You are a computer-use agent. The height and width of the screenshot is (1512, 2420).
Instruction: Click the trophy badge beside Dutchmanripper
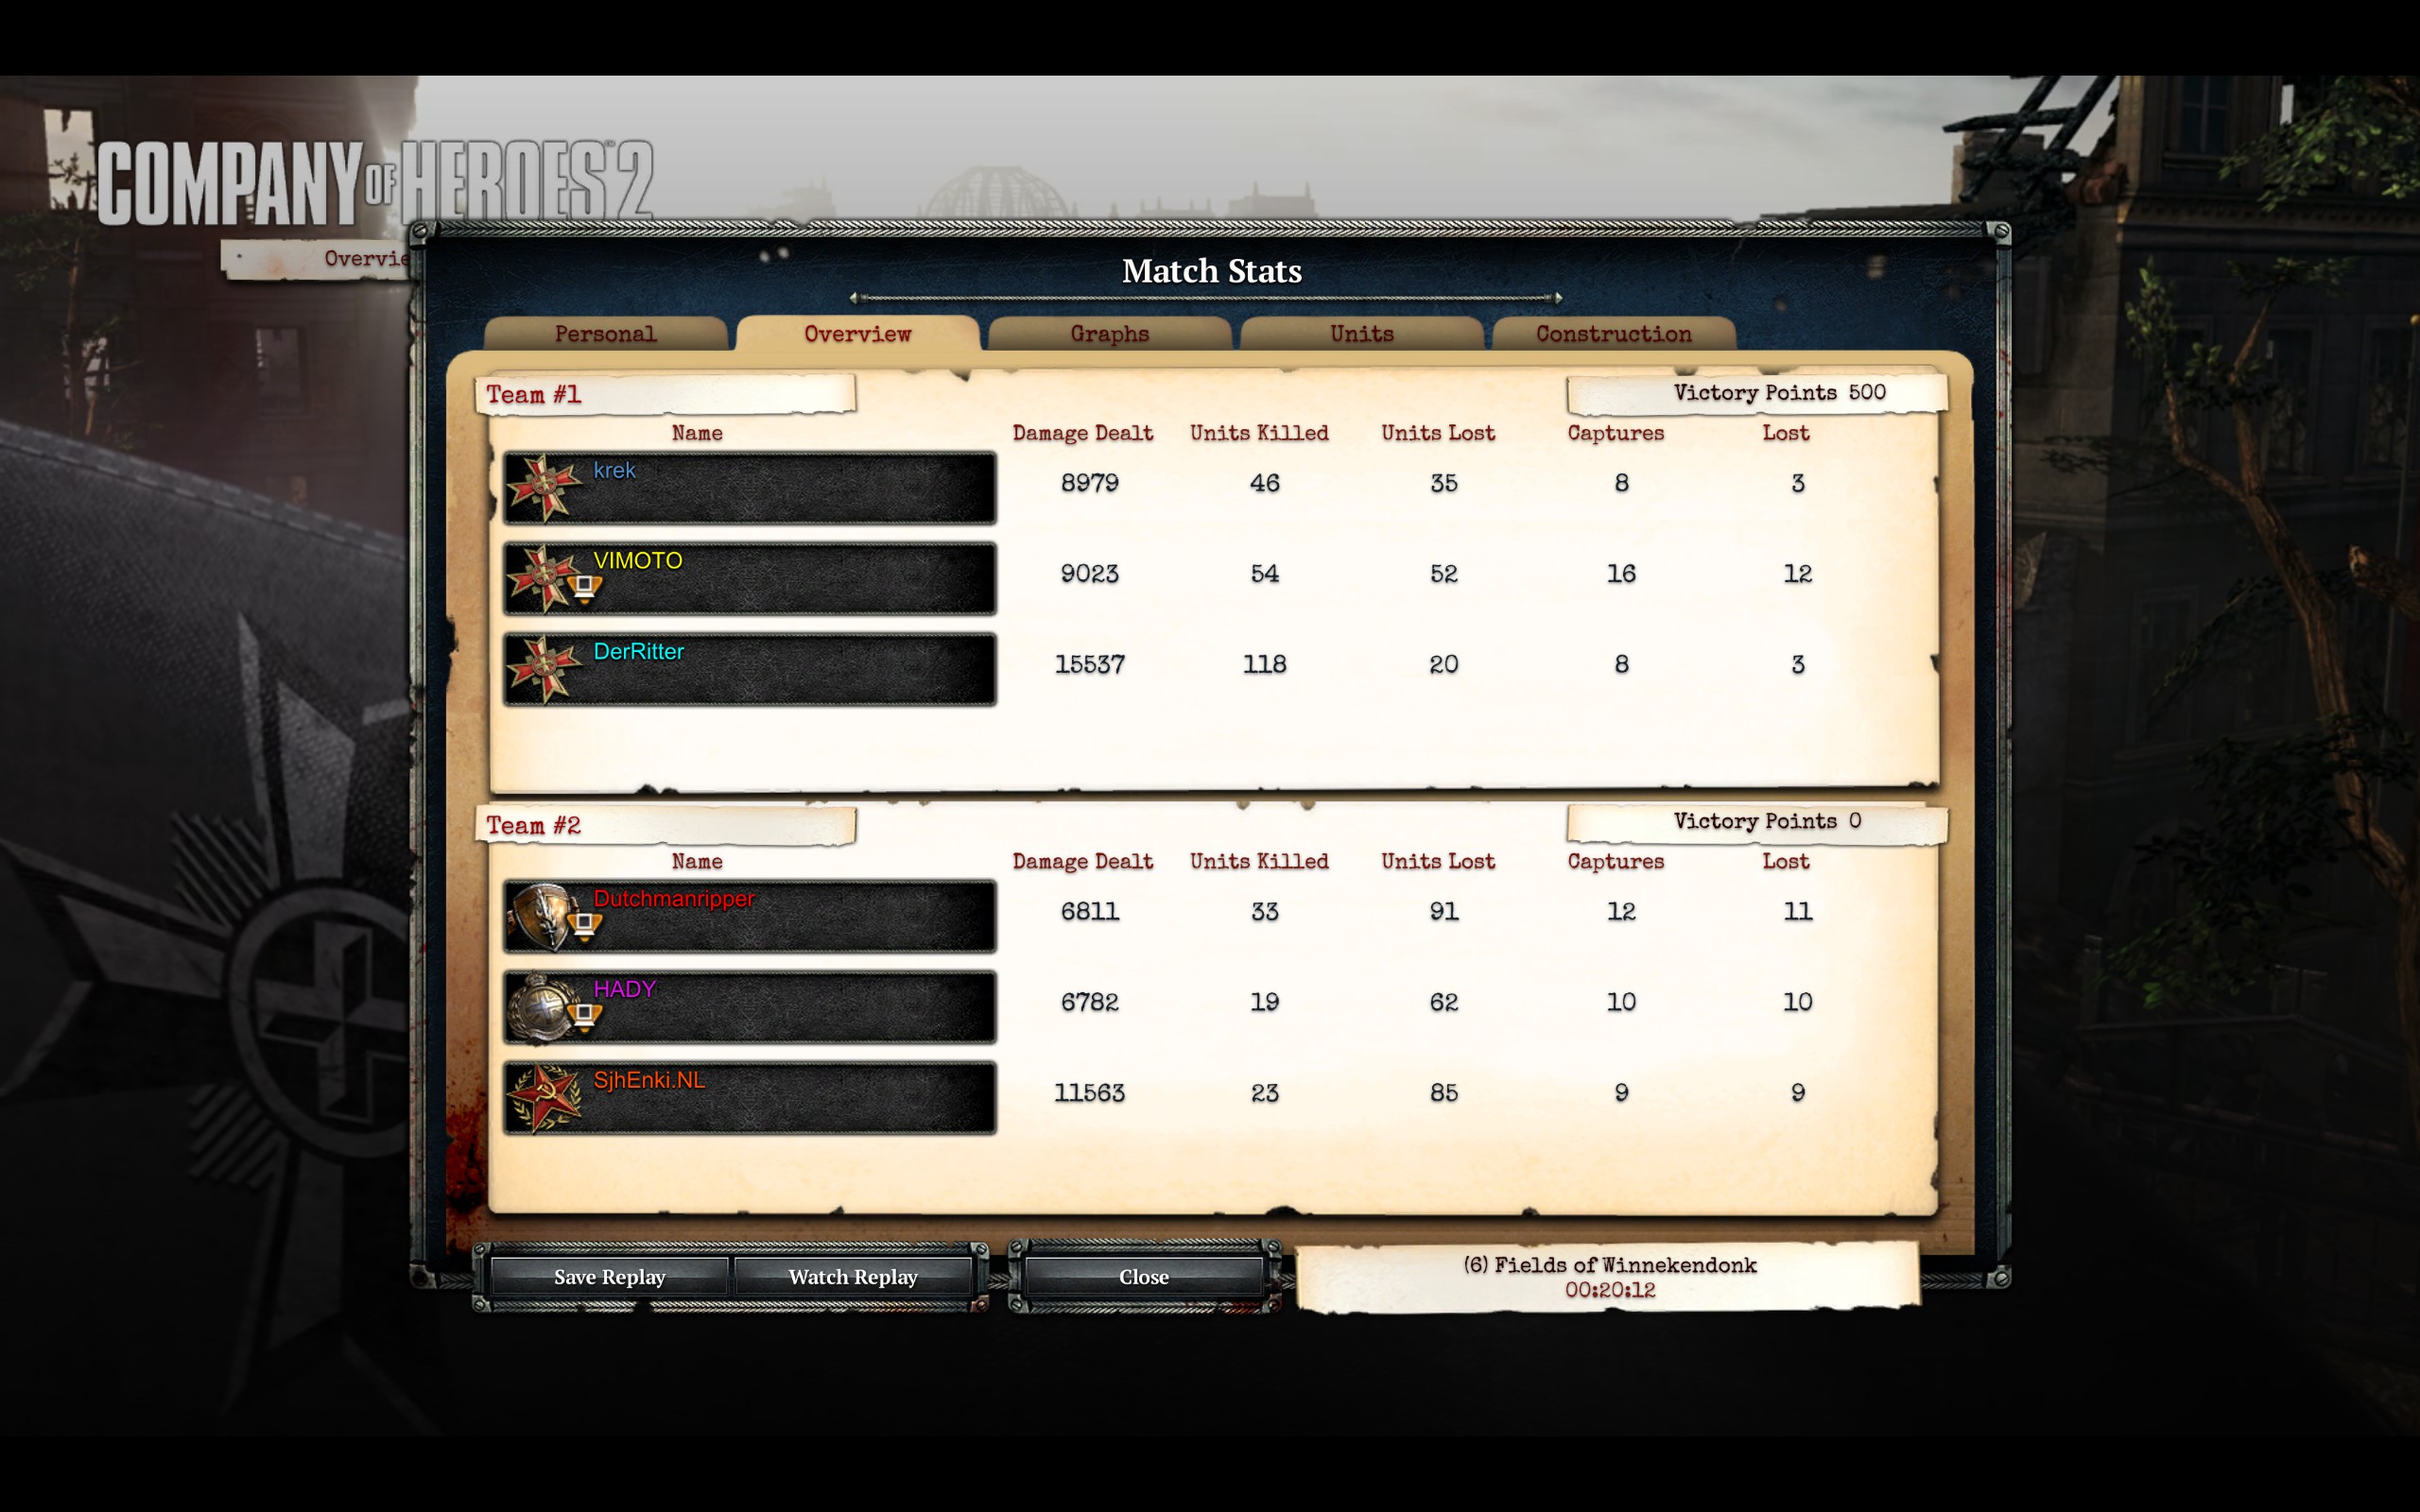(x=585, y=927)
